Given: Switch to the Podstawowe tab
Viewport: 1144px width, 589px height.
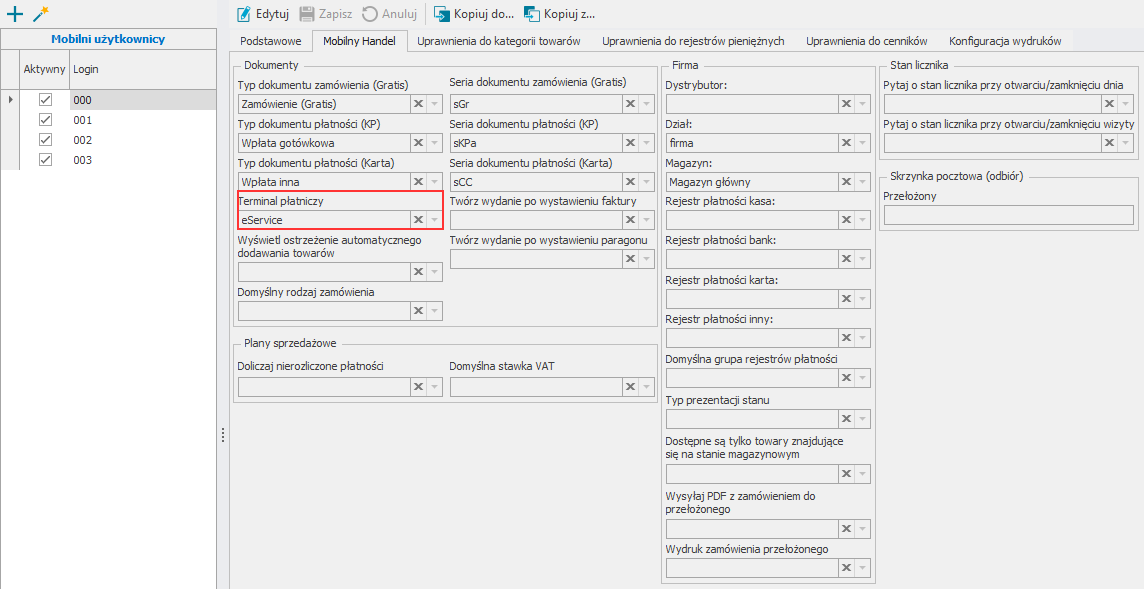Looking at the screenshot, I should point(271,41).
